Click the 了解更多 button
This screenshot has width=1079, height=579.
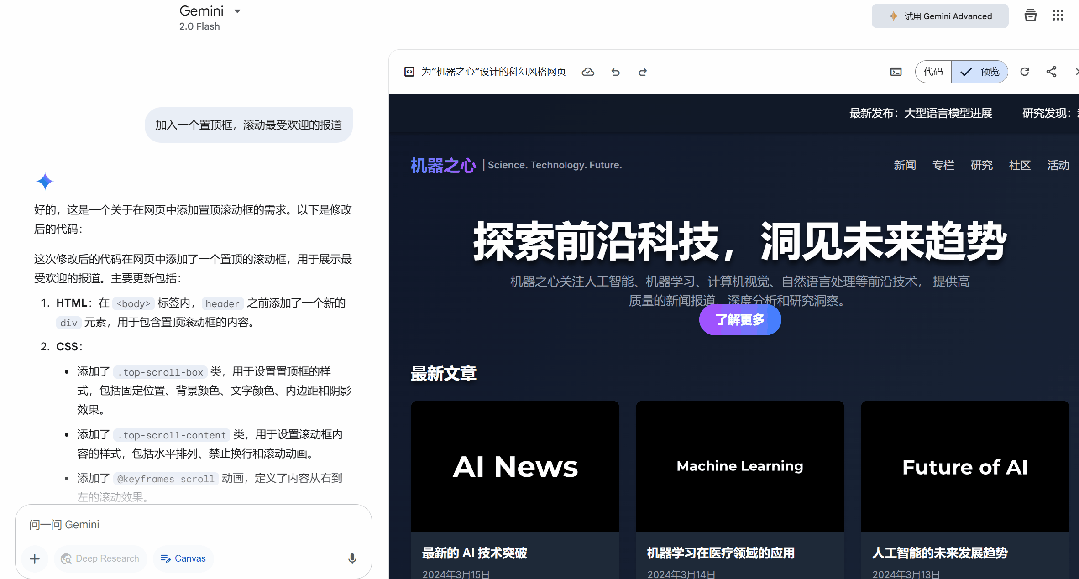[x=739, y=320]
